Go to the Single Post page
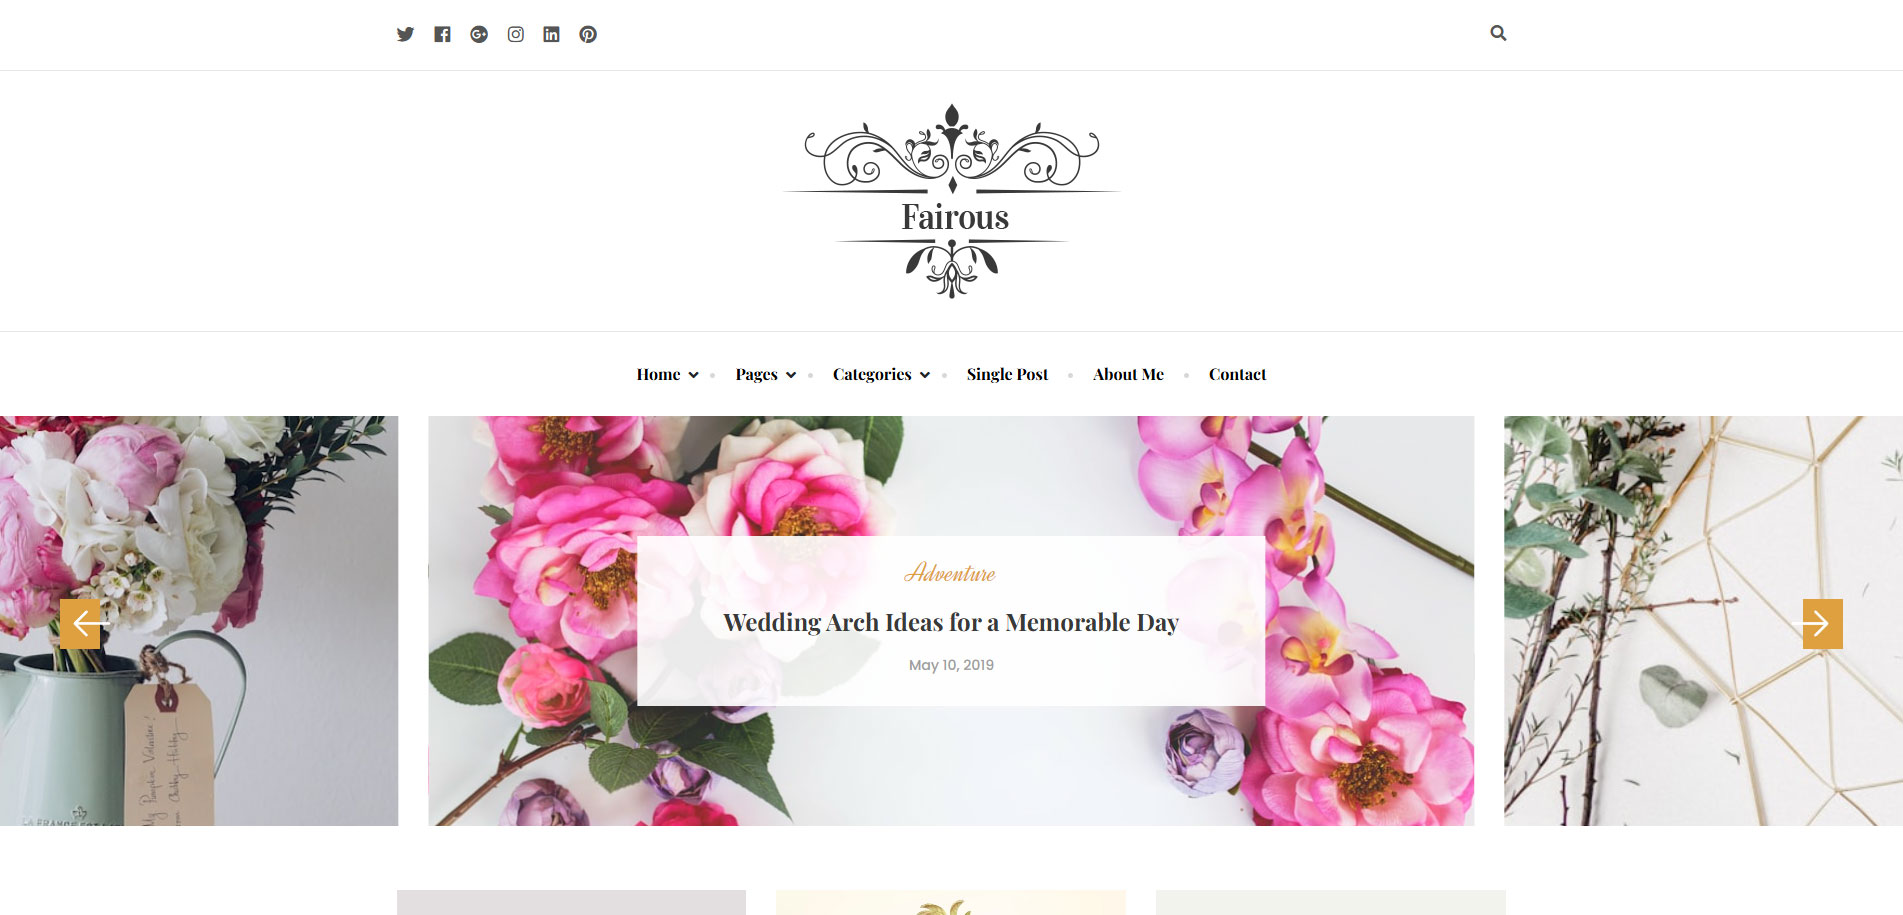The image size is (1903, 915). click(x=1007, y=374)
